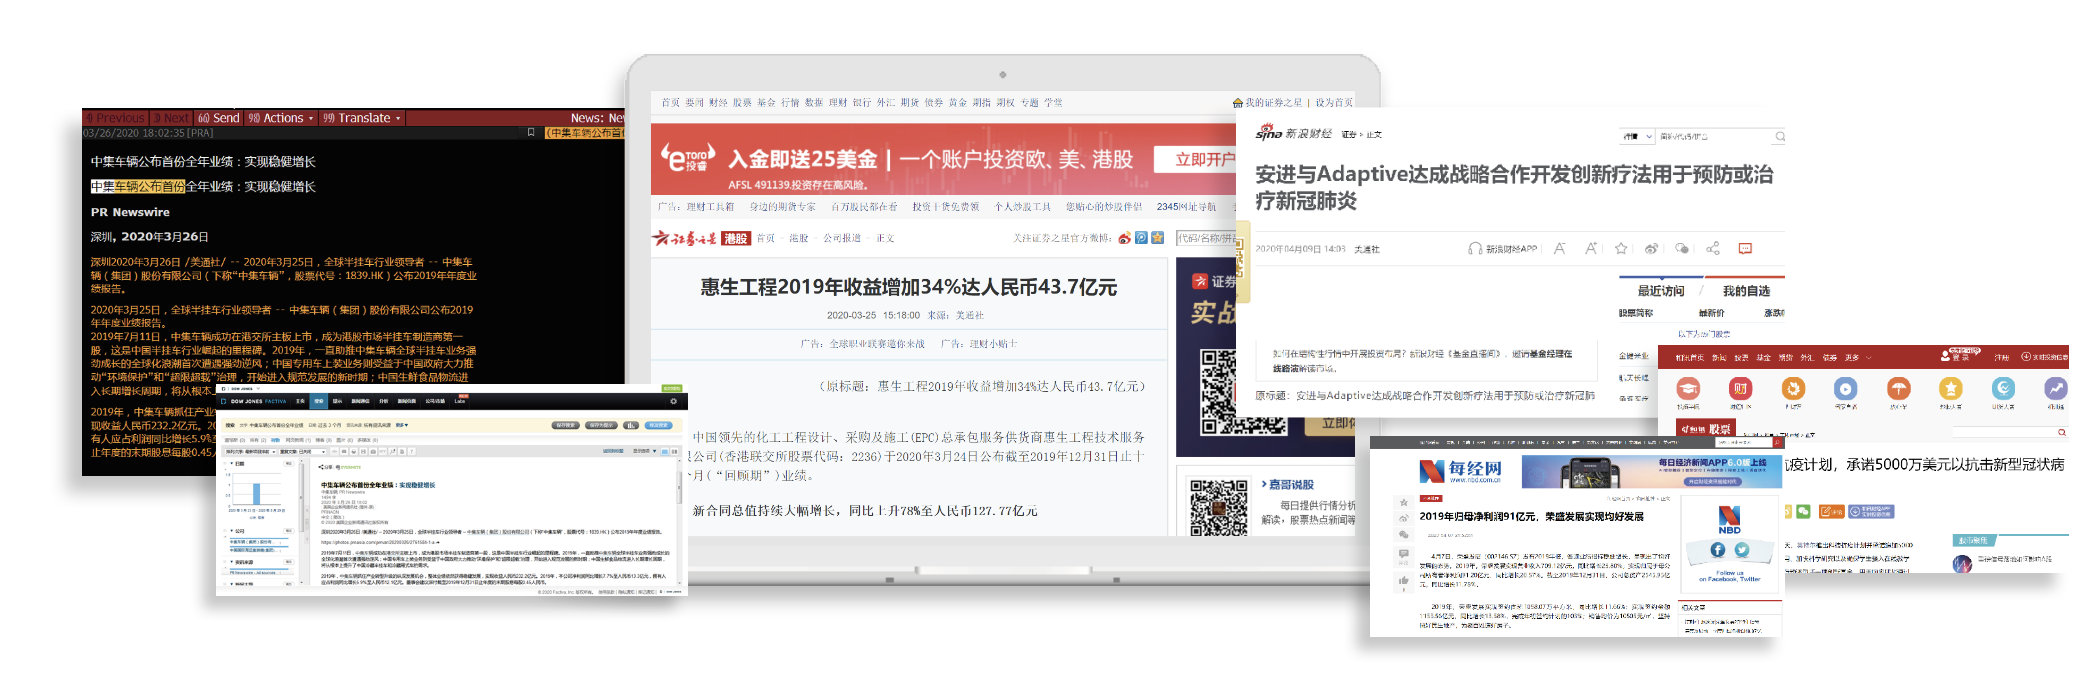Open the search type dropdown on Sina page
The image size is (2100, 680).
(1636, 136)
